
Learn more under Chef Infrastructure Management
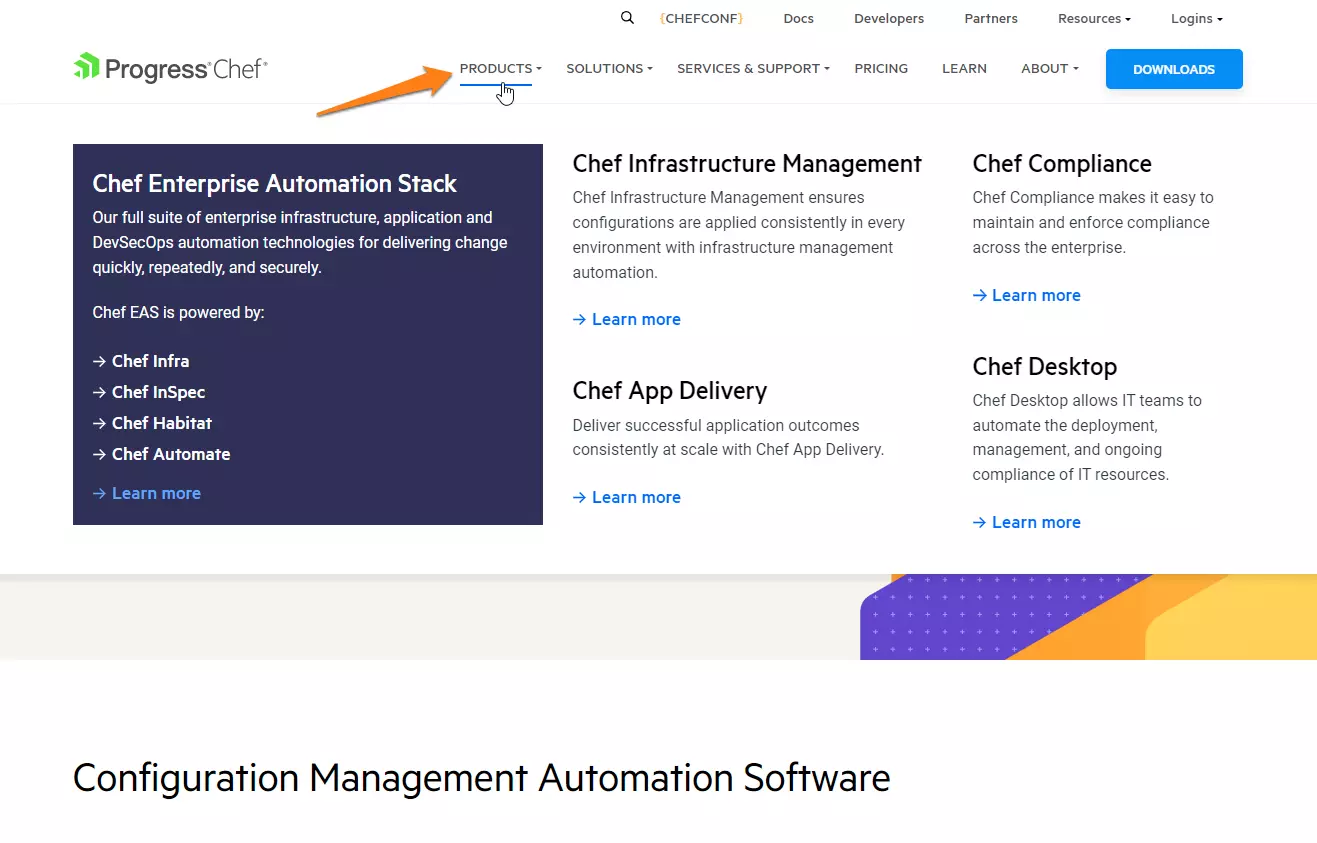pos(627,319)
